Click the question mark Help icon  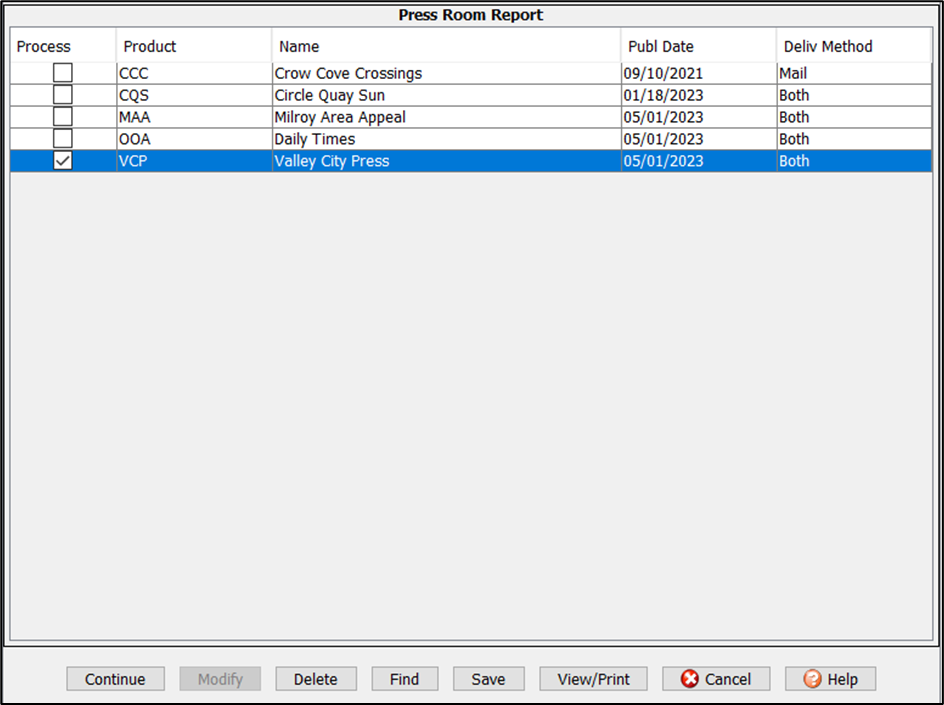coord(813,679)
